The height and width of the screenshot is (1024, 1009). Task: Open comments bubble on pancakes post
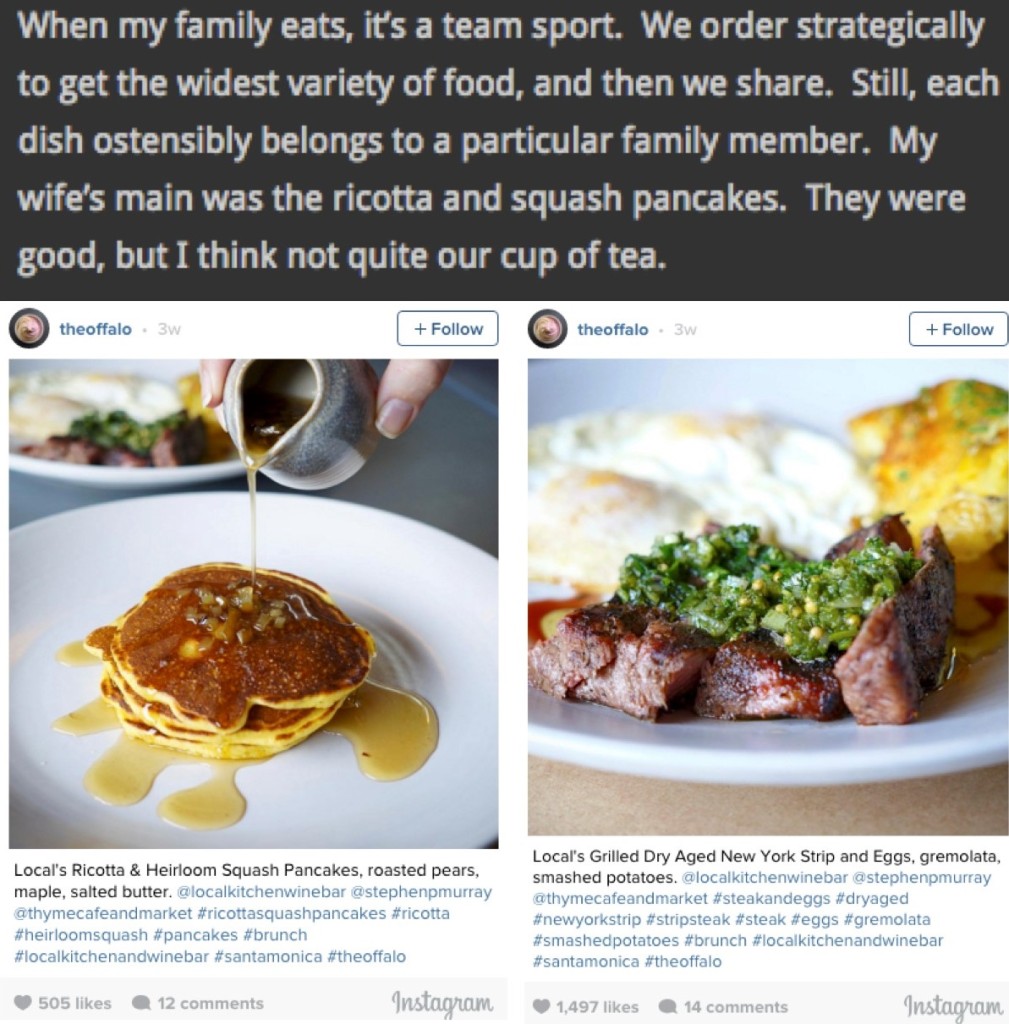coord(142,1003)
